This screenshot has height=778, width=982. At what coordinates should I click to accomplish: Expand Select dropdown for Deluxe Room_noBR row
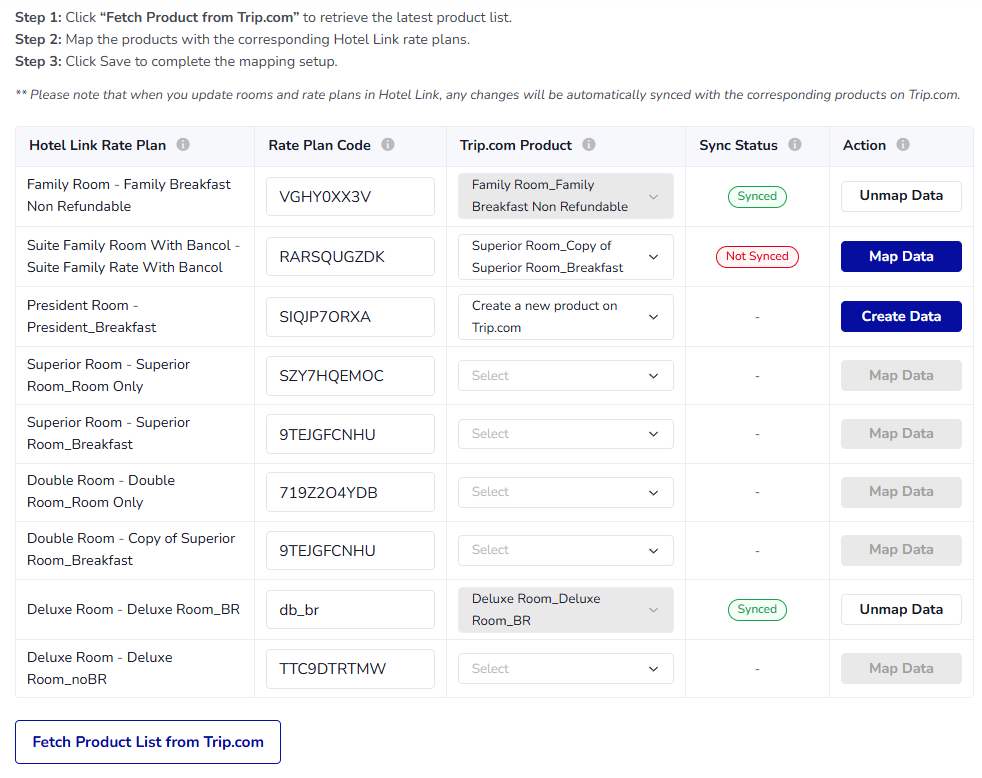tap(565, 669)
